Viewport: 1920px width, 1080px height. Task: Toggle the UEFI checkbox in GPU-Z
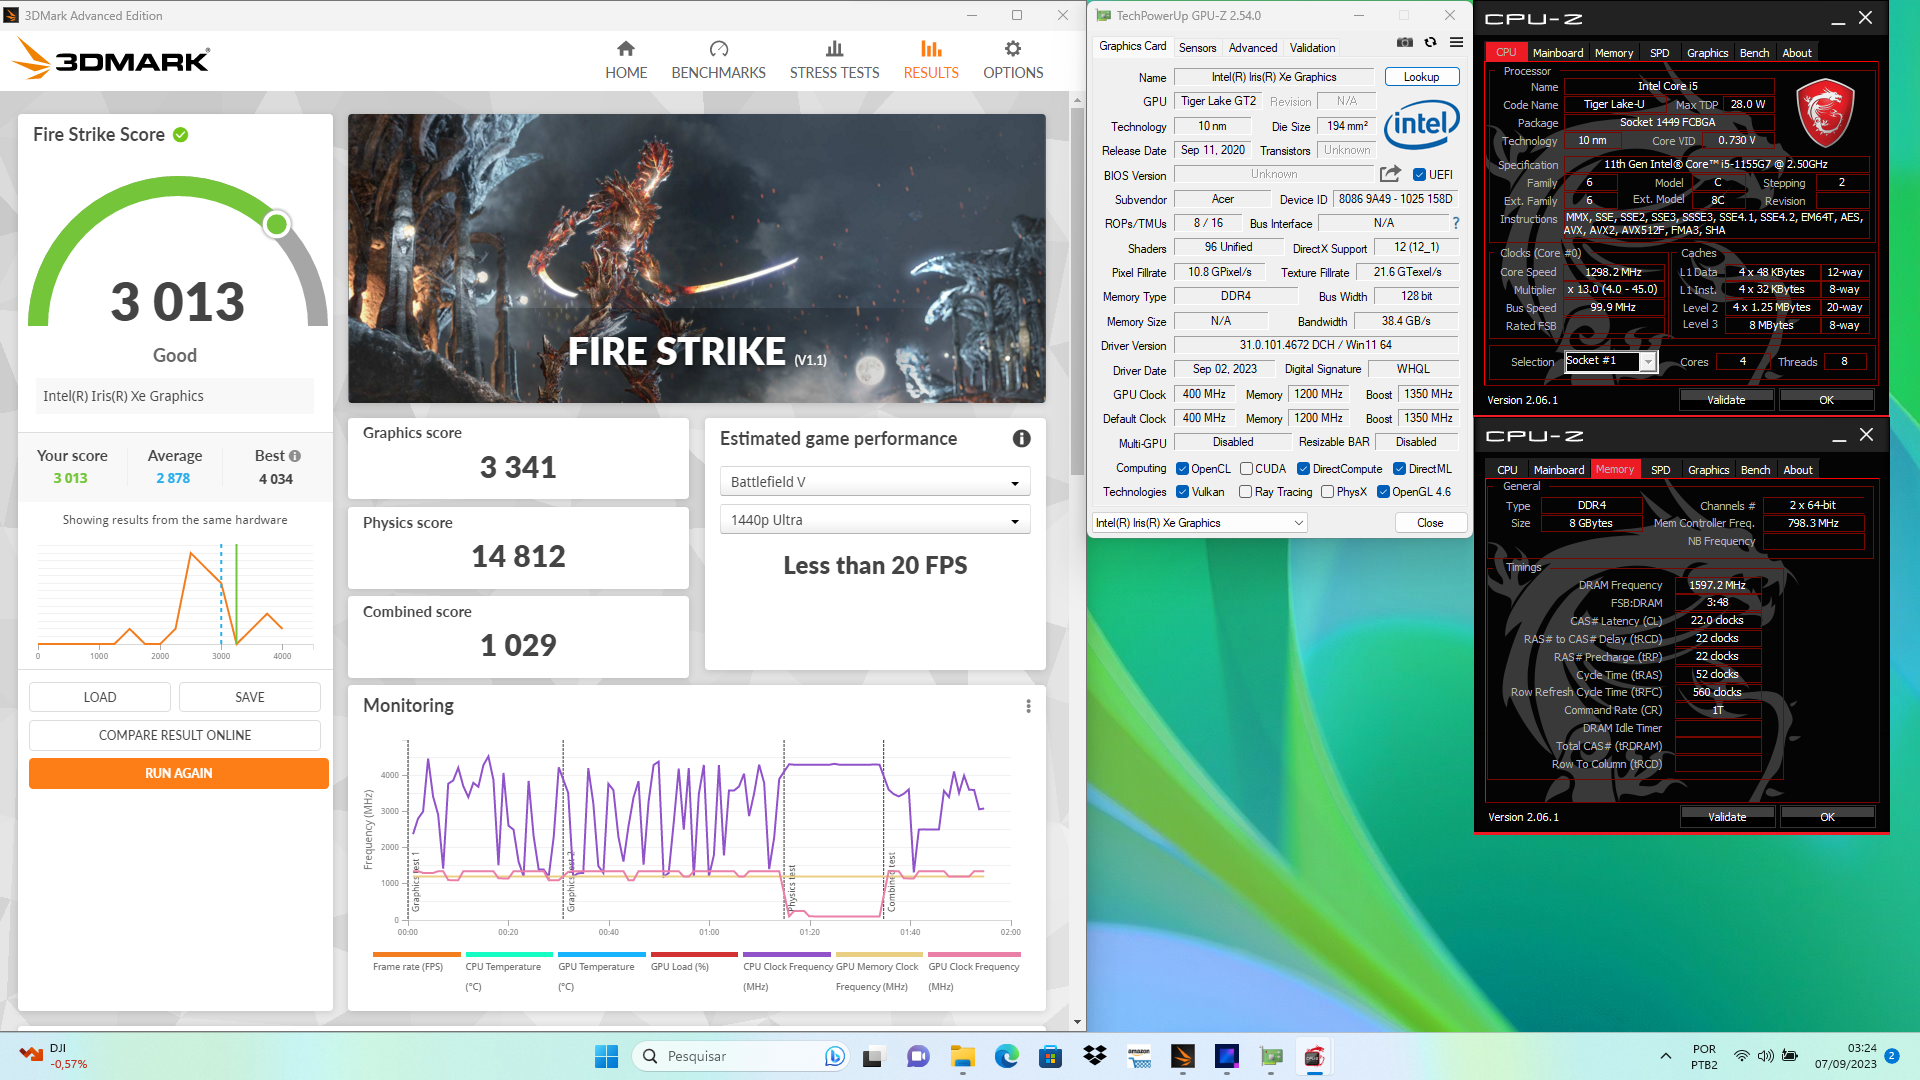1419,175
